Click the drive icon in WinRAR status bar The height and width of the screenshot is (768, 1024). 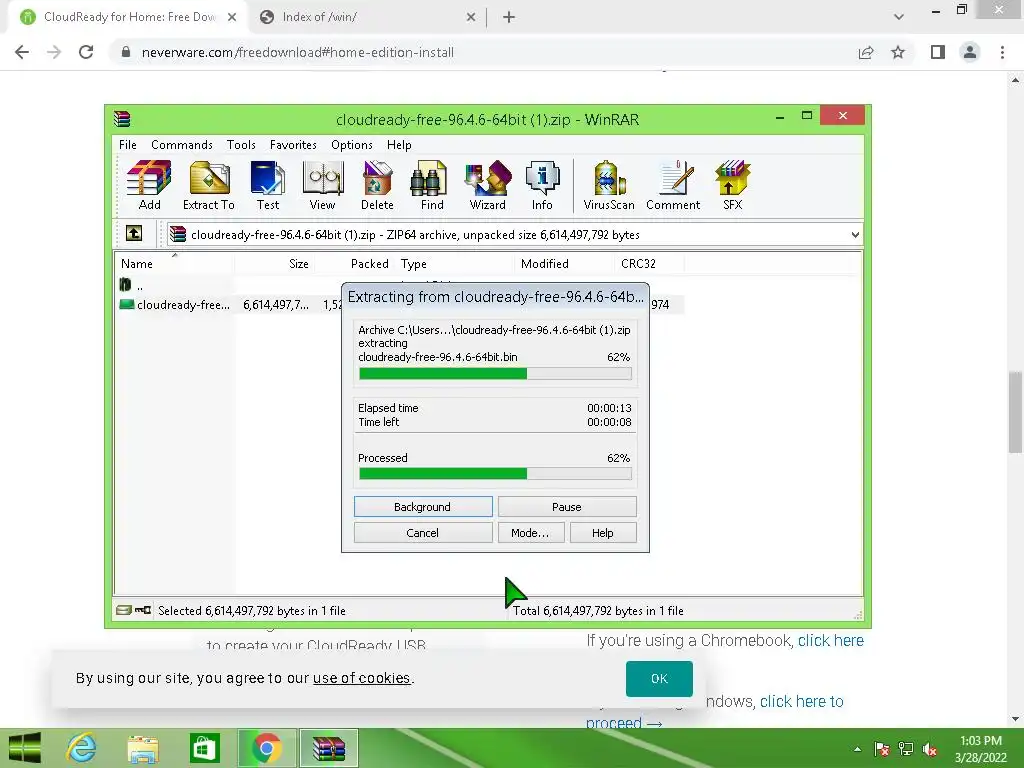point(123,610)
